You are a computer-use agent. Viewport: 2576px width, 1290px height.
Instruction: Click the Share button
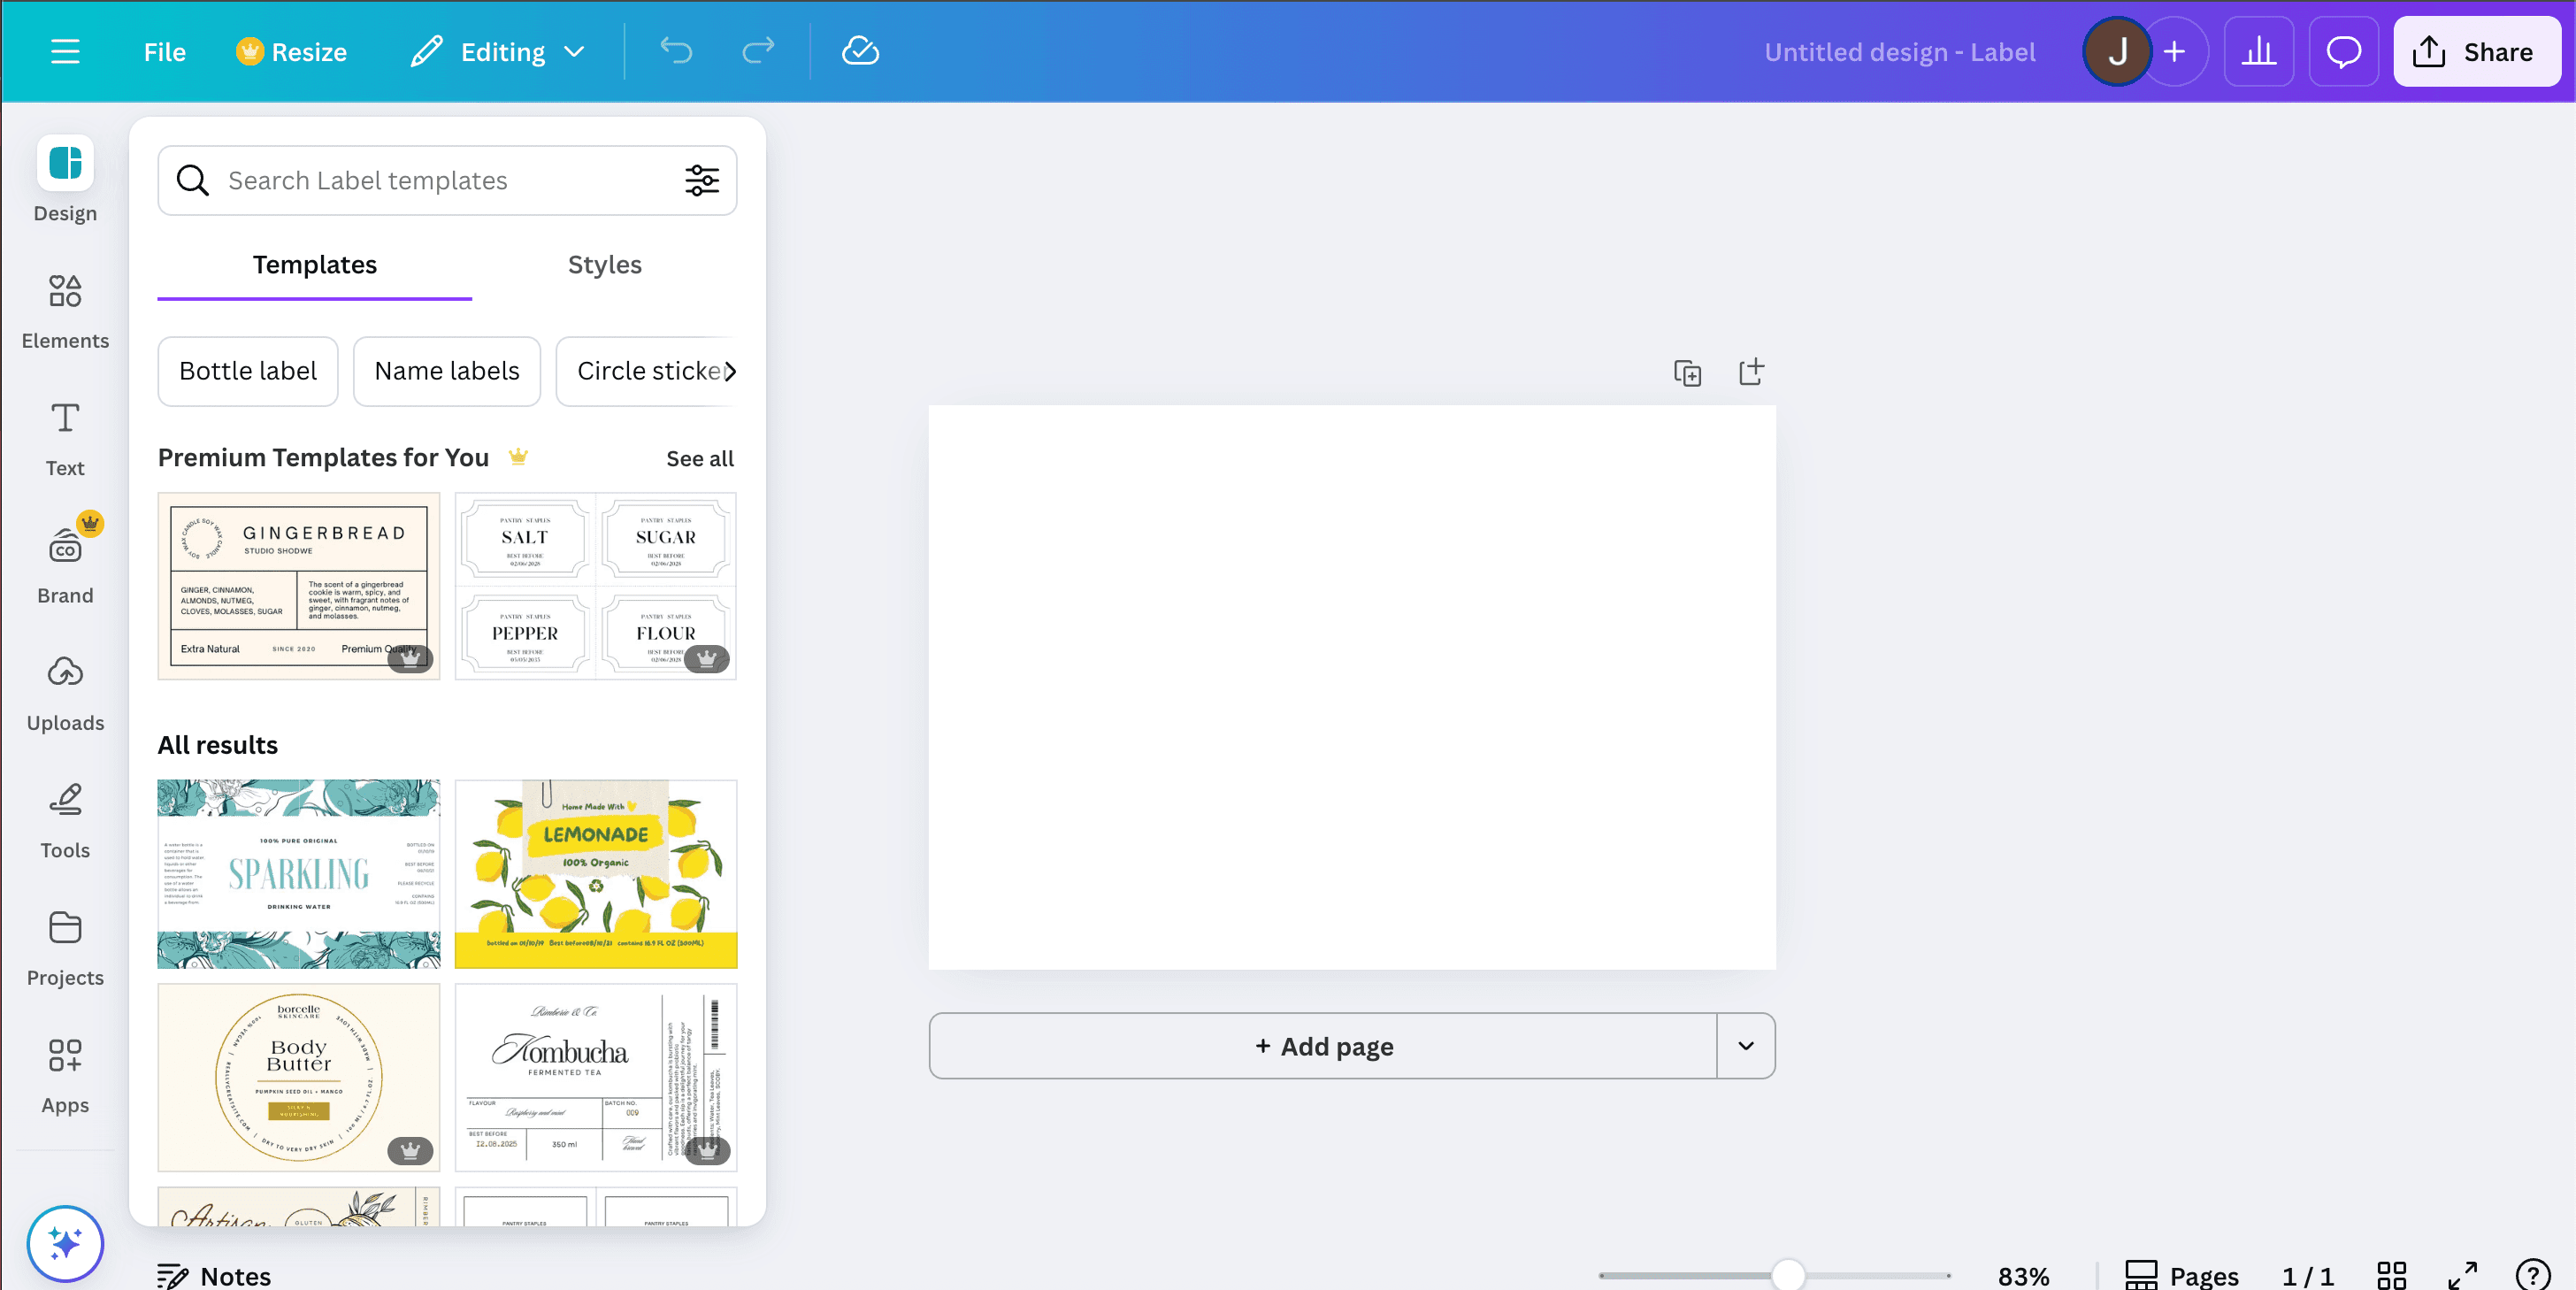pyautogui.click(x=2476, y=52)
